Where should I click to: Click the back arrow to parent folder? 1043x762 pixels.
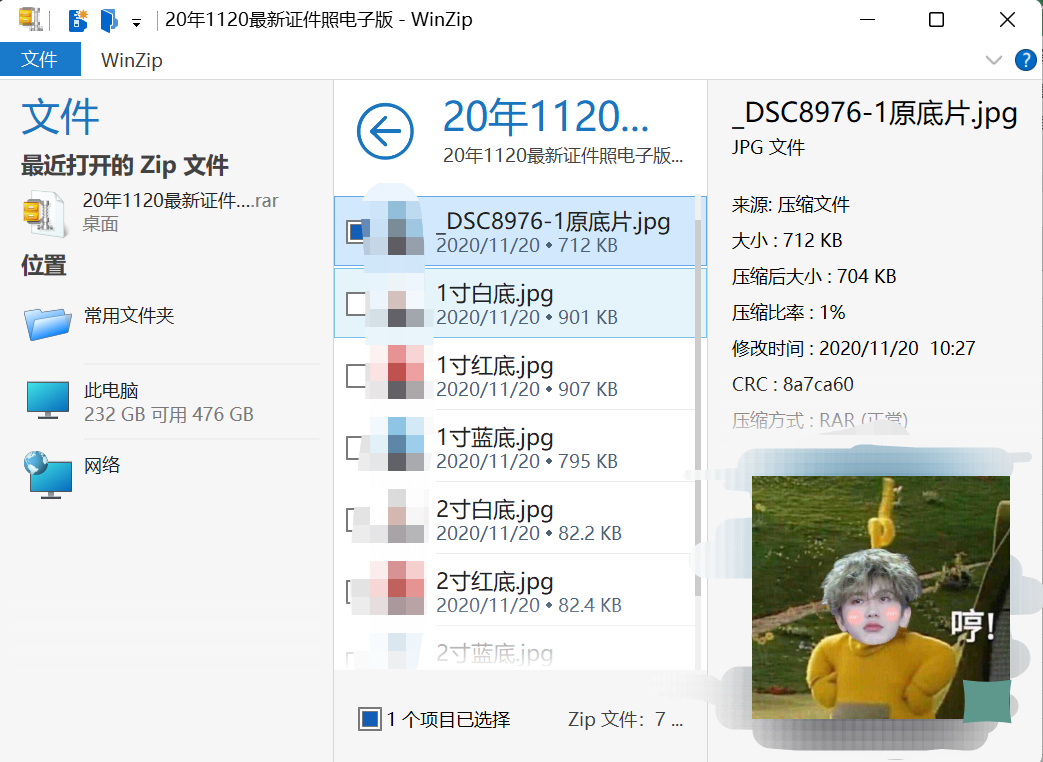(385, 132)
